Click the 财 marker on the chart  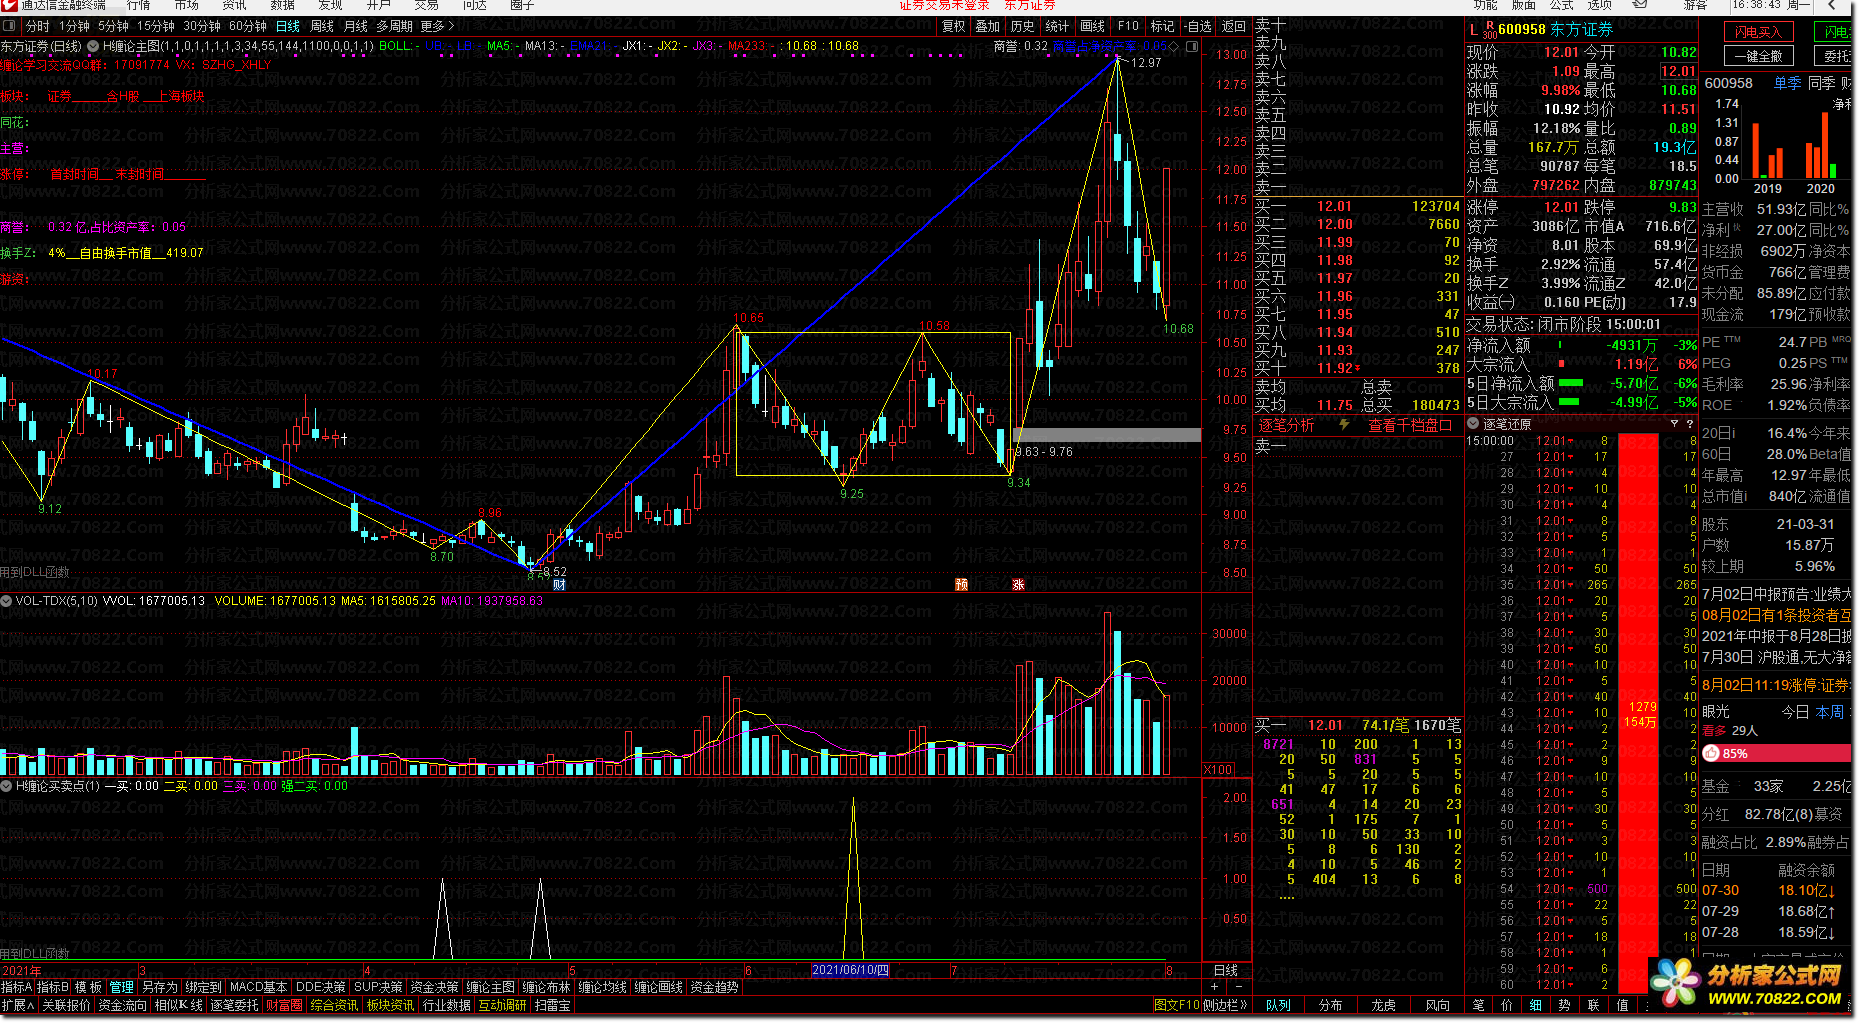coord(559,585)
